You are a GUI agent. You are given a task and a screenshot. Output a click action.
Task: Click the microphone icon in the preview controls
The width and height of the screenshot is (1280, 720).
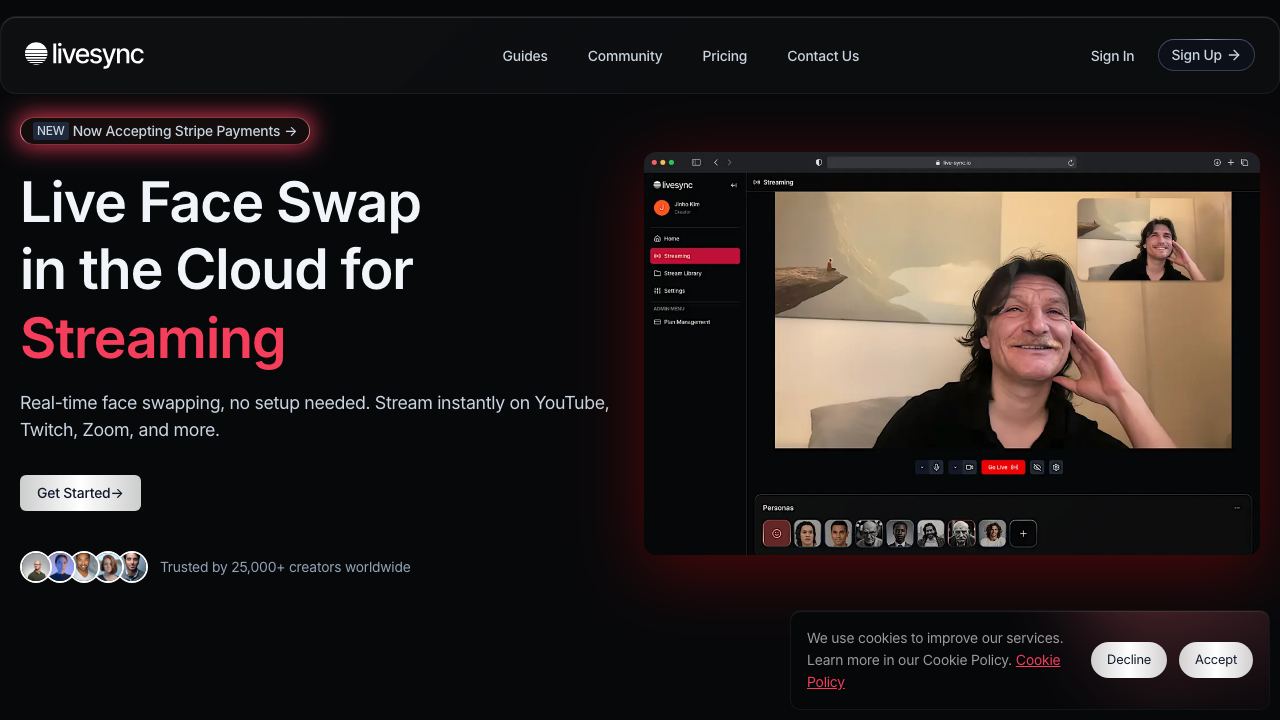pyautogui.click(x=937, y=467)
